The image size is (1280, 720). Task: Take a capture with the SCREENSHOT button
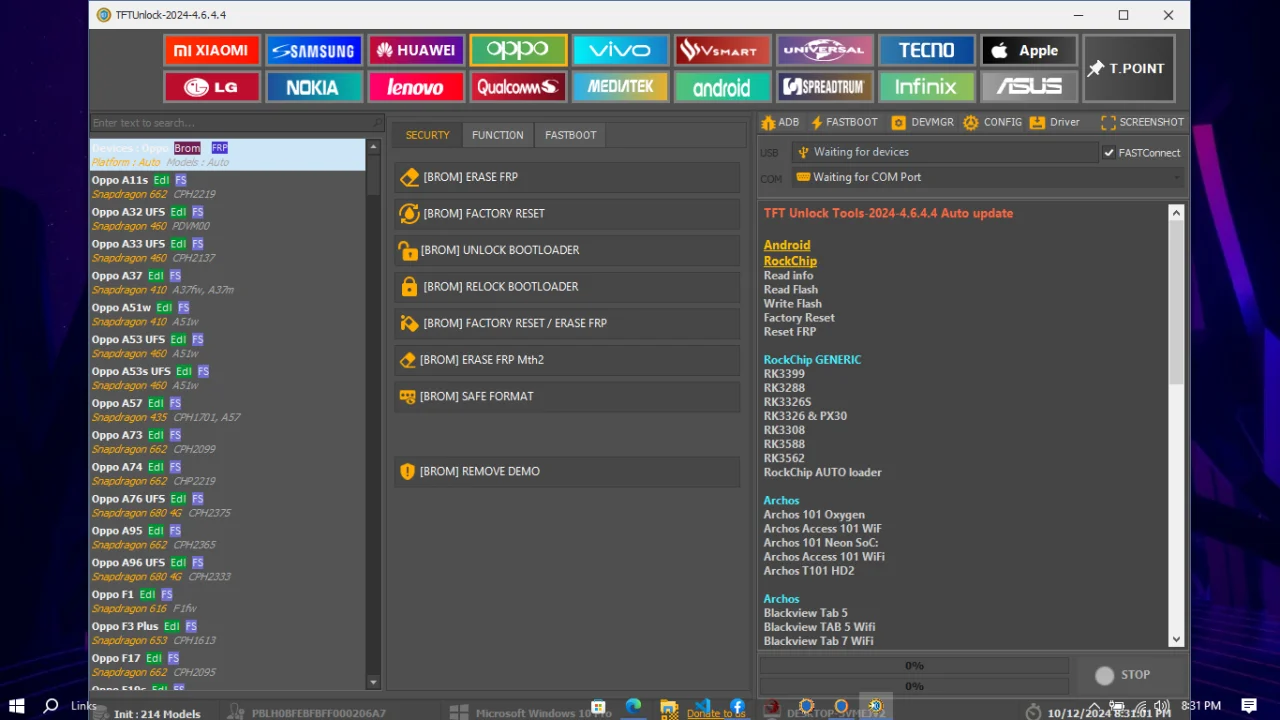point(1142,122)
